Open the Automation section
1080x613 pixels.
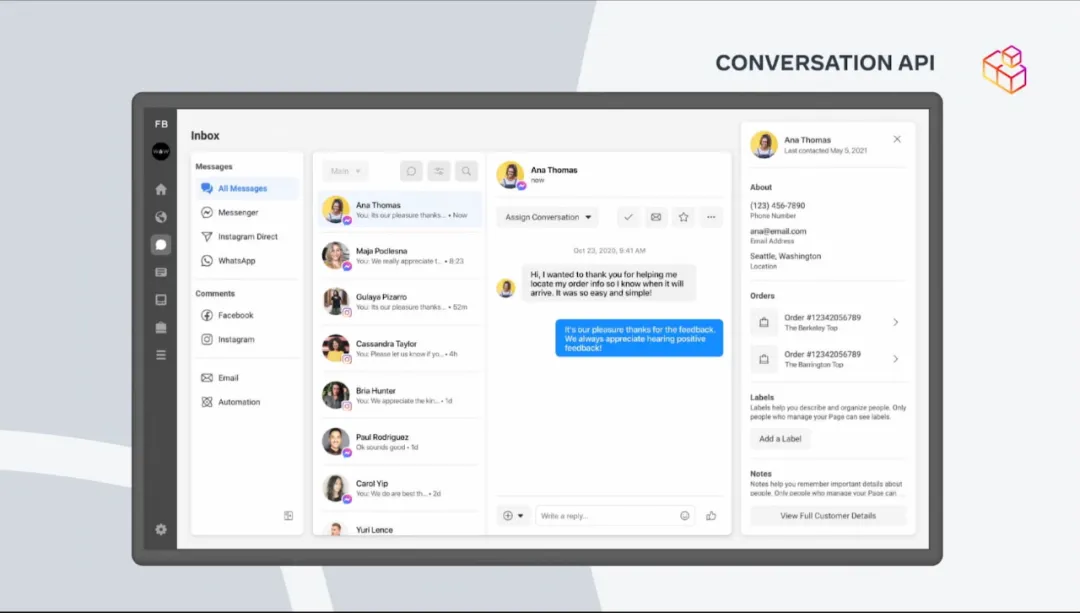click(x=247, y=402)
